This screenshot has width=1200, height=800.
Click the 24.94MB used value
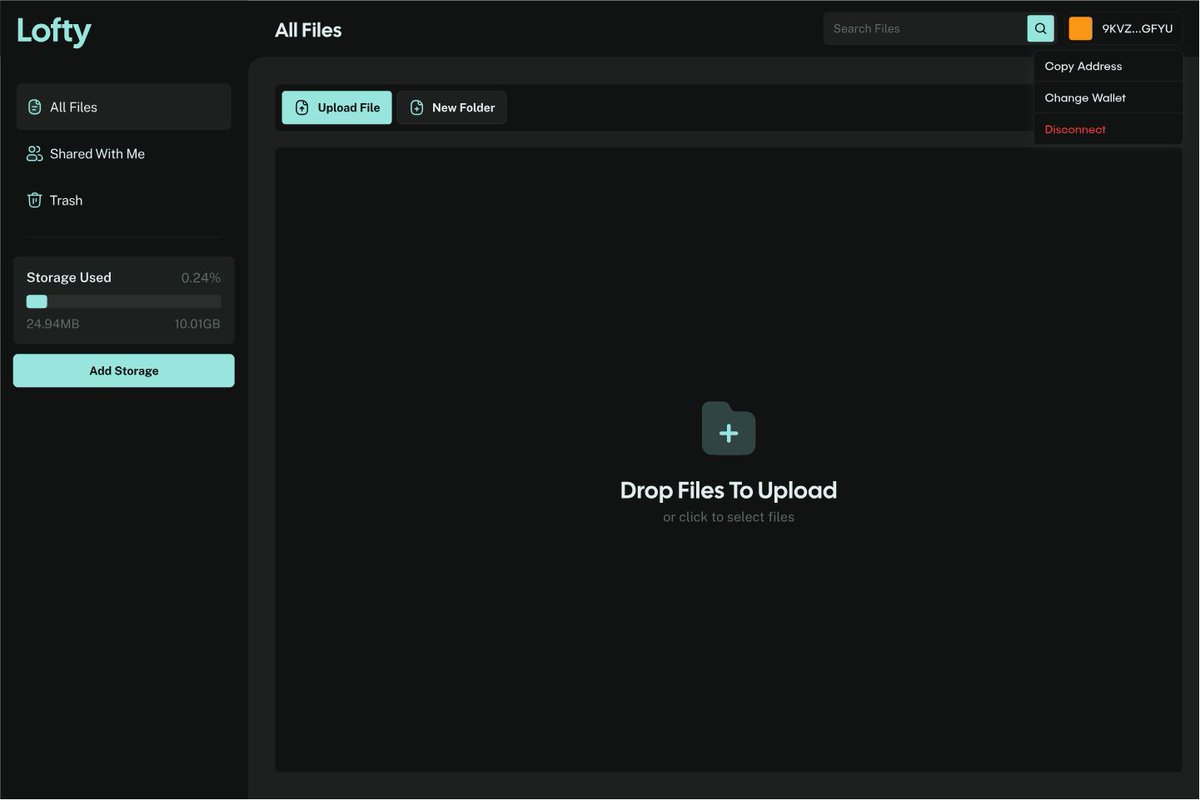[x=53, y=324]
